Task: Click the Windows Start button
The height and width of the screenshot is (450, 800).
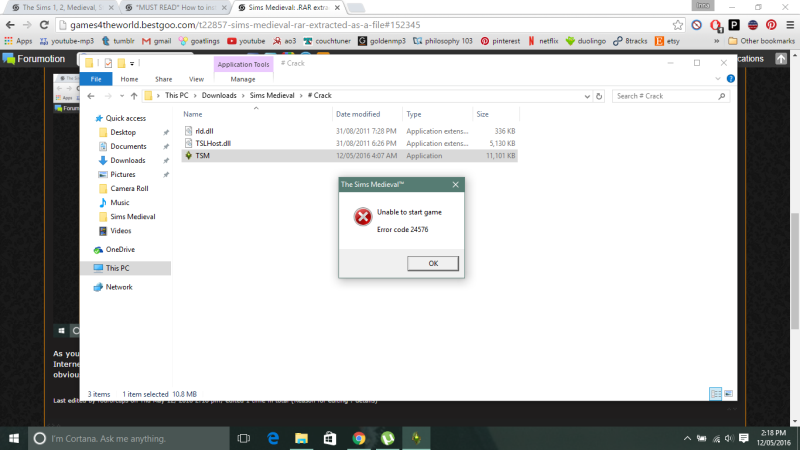Action: (x=14, y=438)
